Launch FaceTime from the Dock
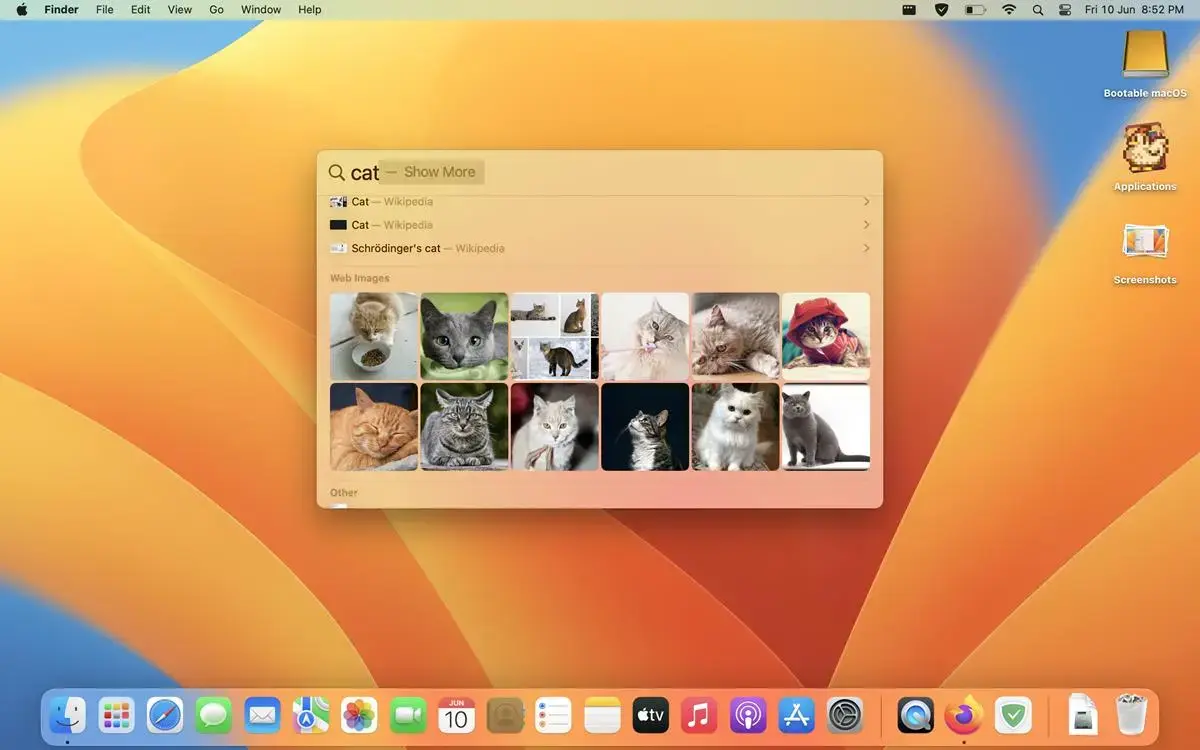 pyautogui.click(x=407, y=715)
